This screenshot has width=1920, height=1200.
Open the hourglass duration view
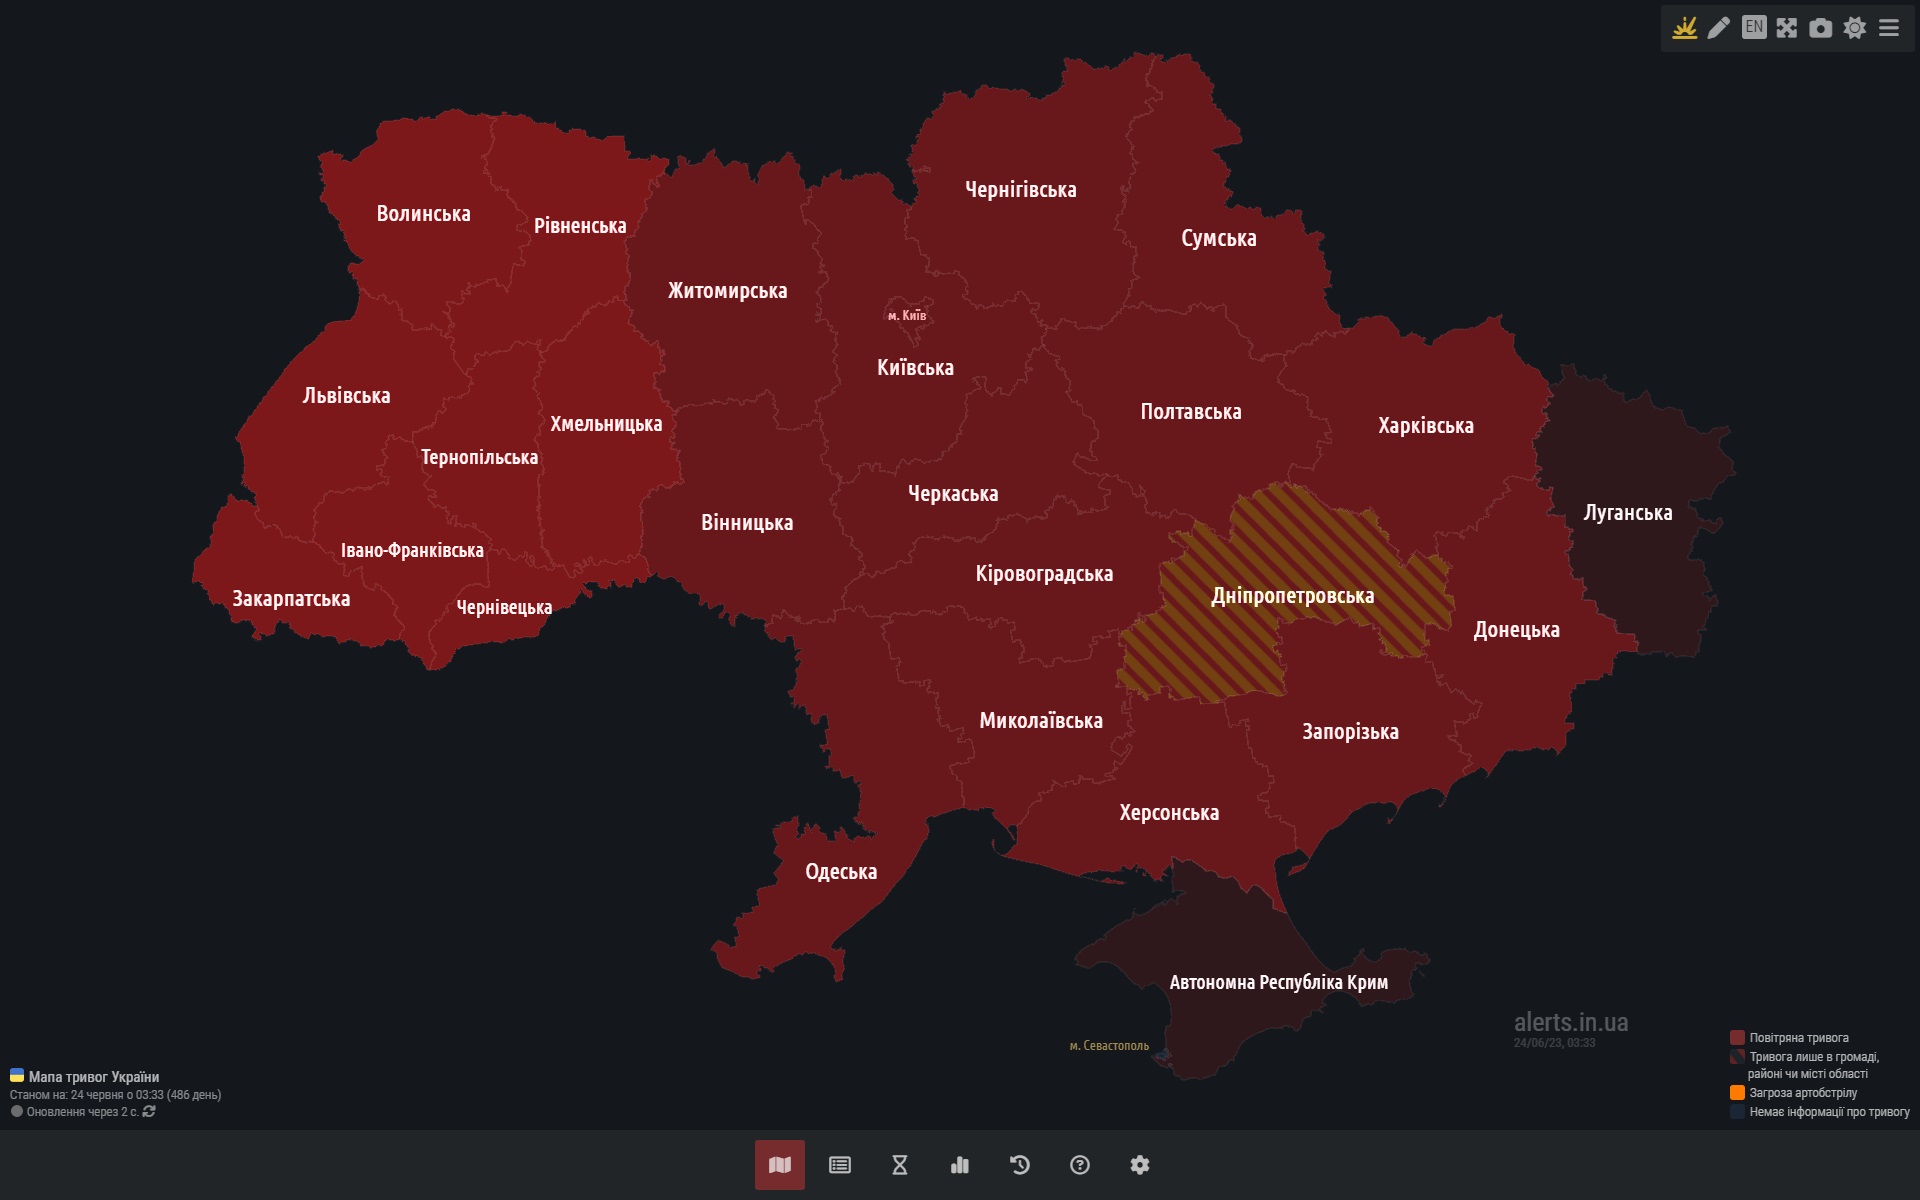click(x=900, y=1165)
